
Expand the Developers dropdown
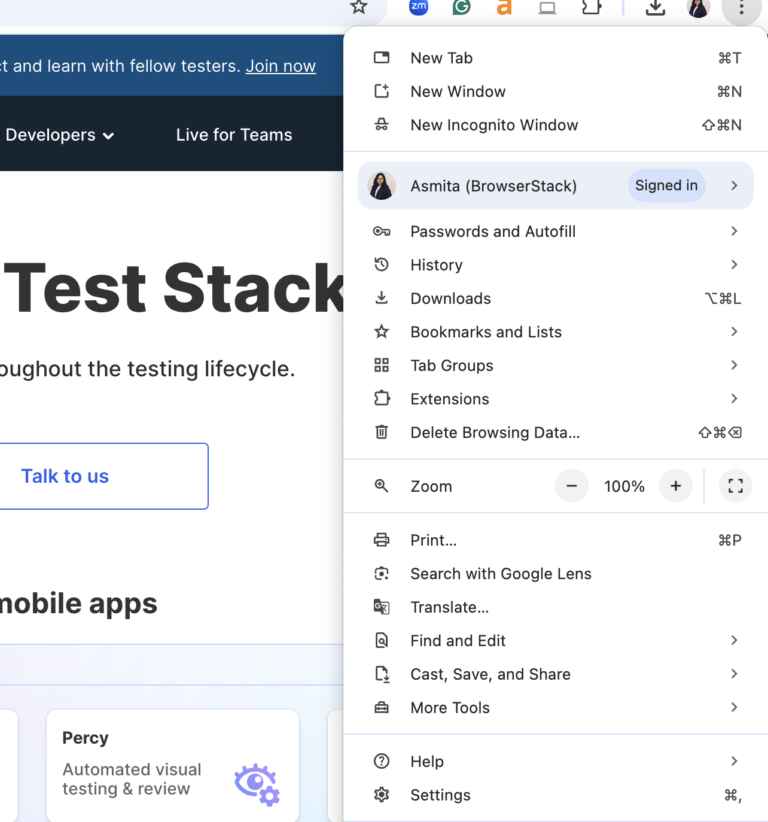(60, 135)
